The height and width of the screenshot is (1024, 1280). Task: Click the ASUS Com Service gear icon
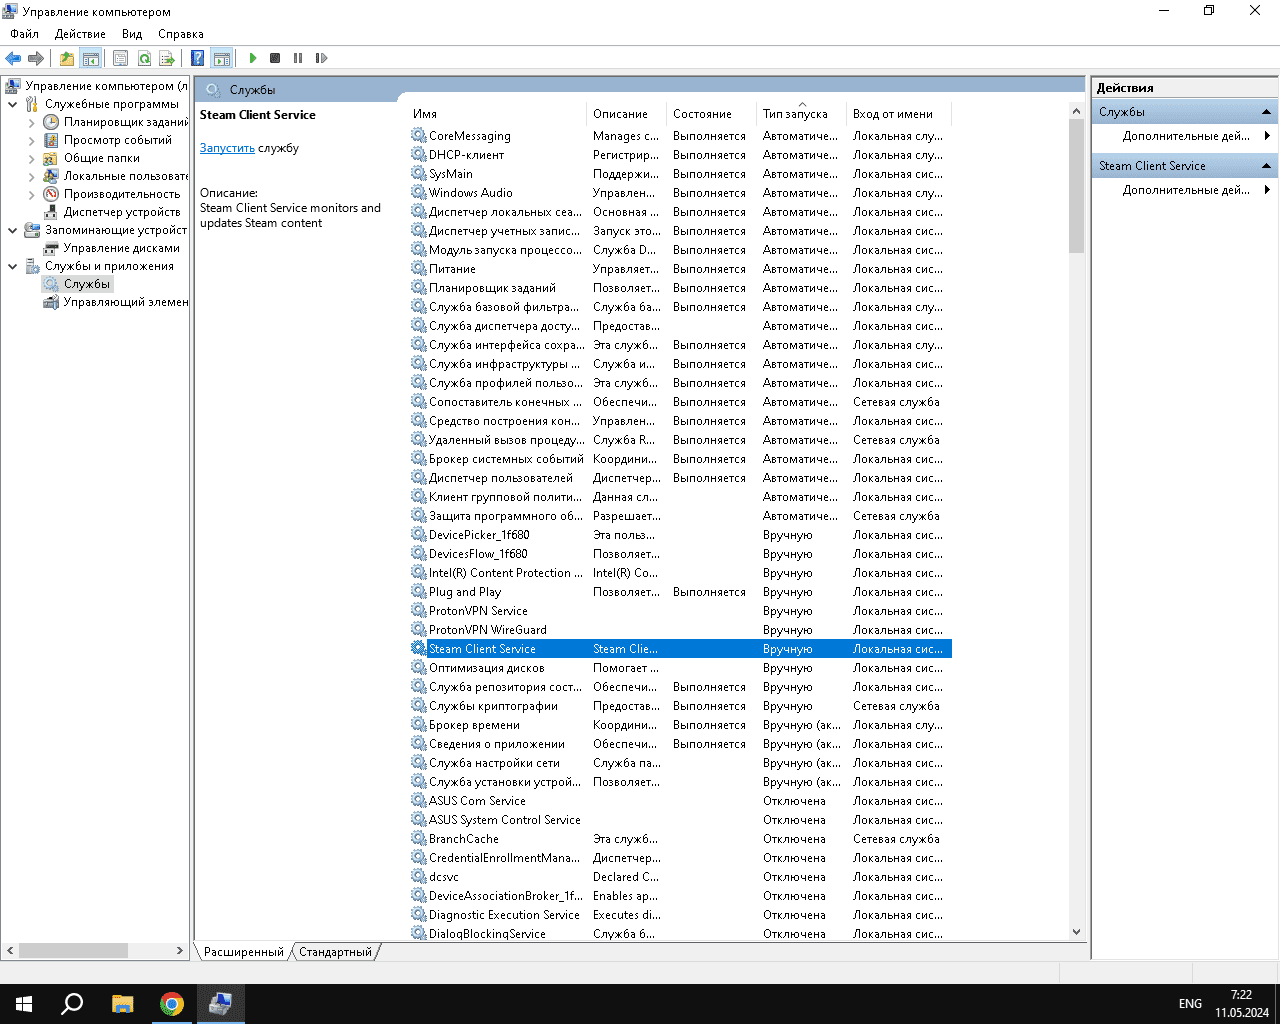tap(419, 800)
